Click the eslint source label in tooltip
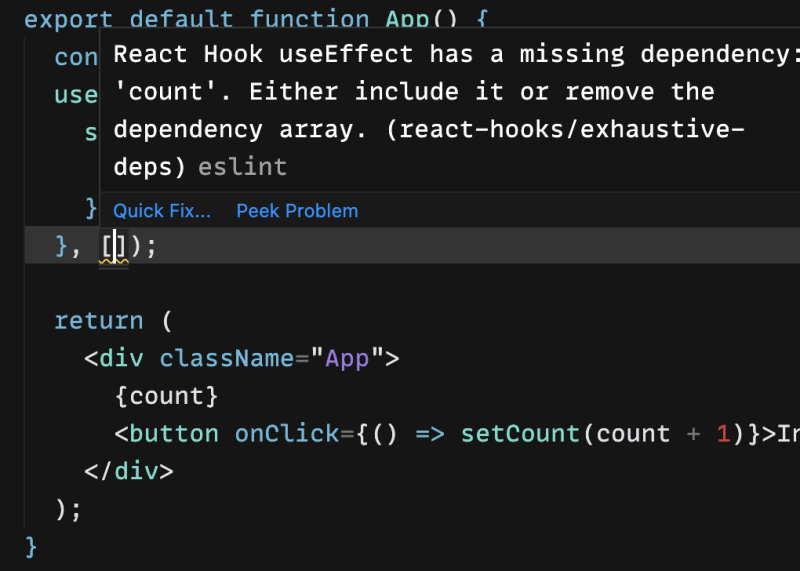Image resolution: width=800 pixels, height=571 pixels. click(x=242, y=167)
